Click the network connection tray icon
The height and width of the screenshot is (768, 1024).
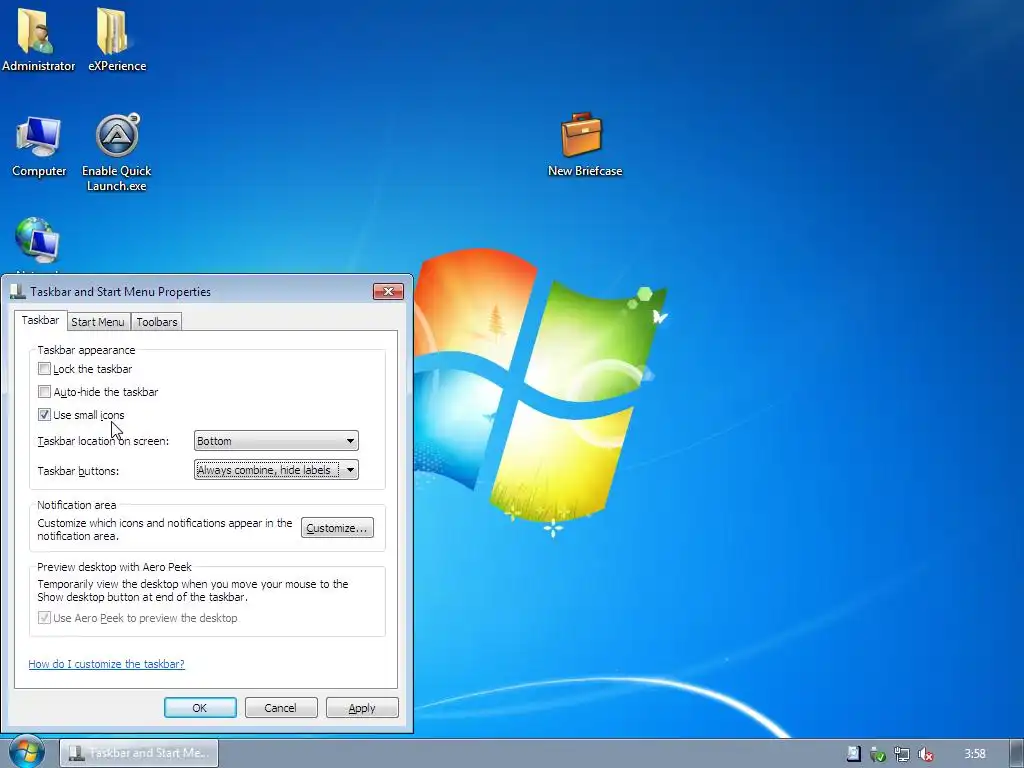tap(902, 754)
